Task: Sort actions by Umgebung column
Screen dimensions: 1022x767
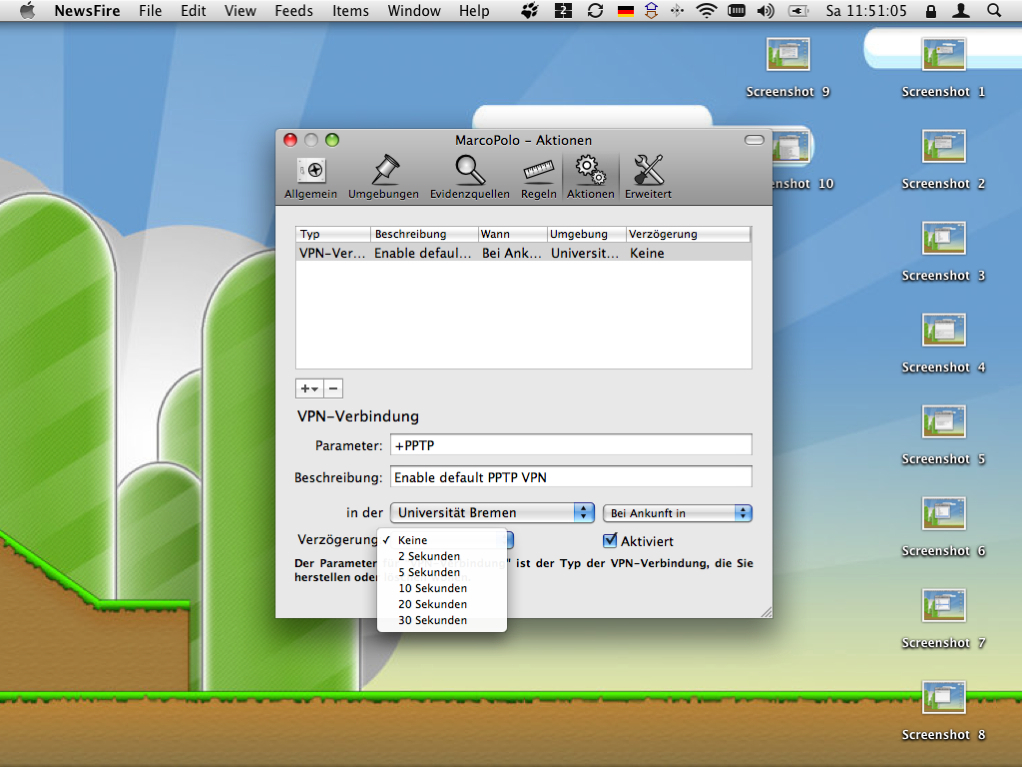Action: pos(587,234)
